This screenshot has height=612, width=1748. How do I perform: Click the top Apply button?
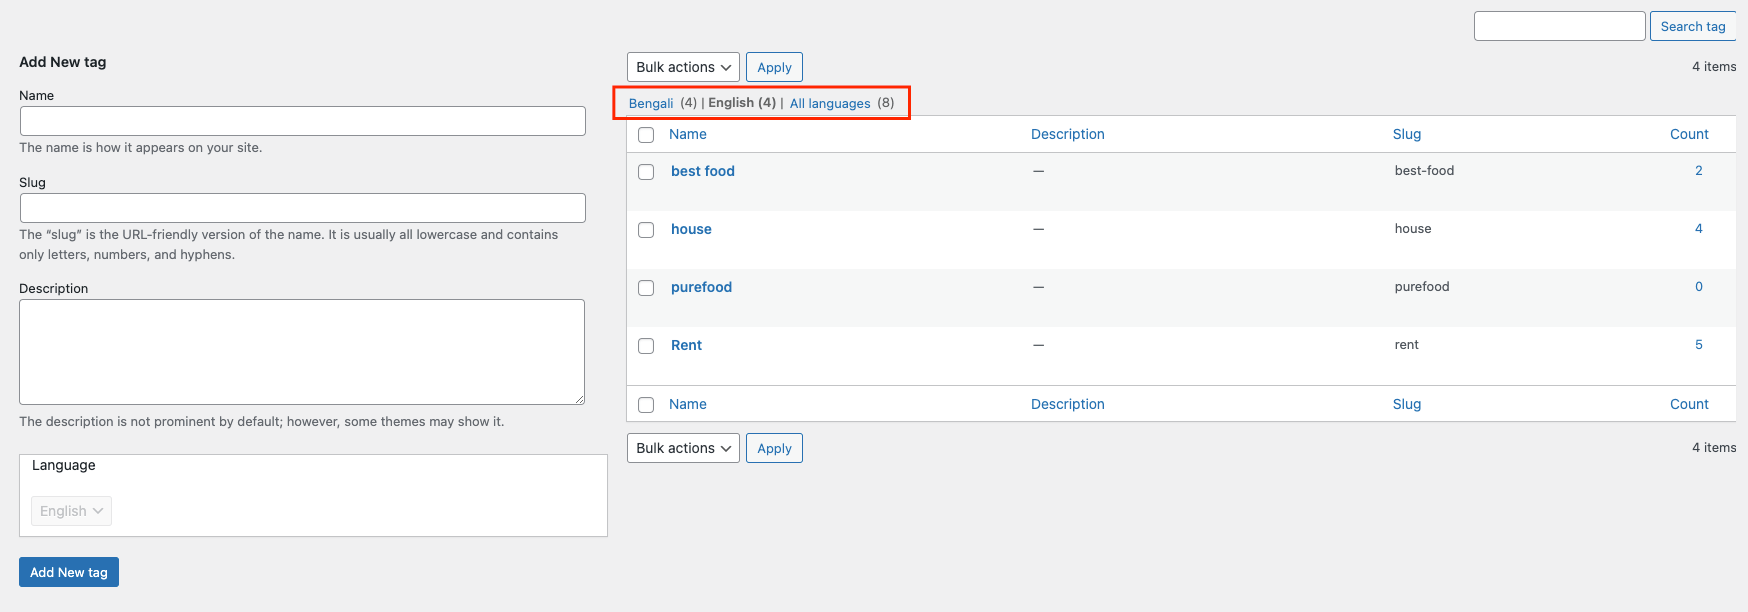[x=774, y=67]
